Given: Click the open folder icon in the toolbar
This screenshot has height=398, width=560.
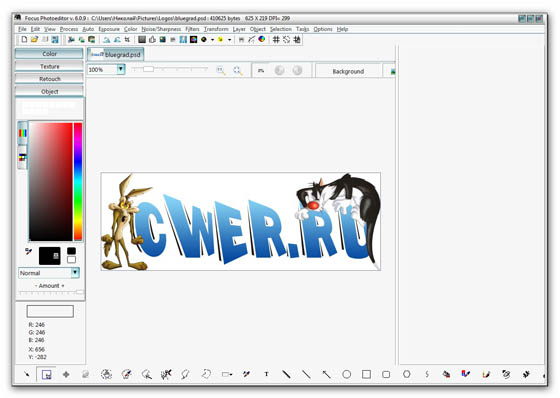Looking at the screenshot, I should [34, 39].
